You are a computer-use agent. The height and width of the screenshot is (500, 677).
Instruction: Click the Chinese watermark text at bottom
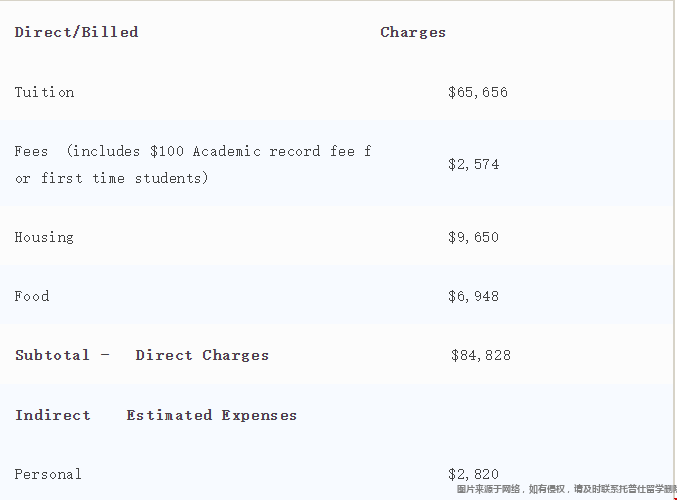coord(566,490)
